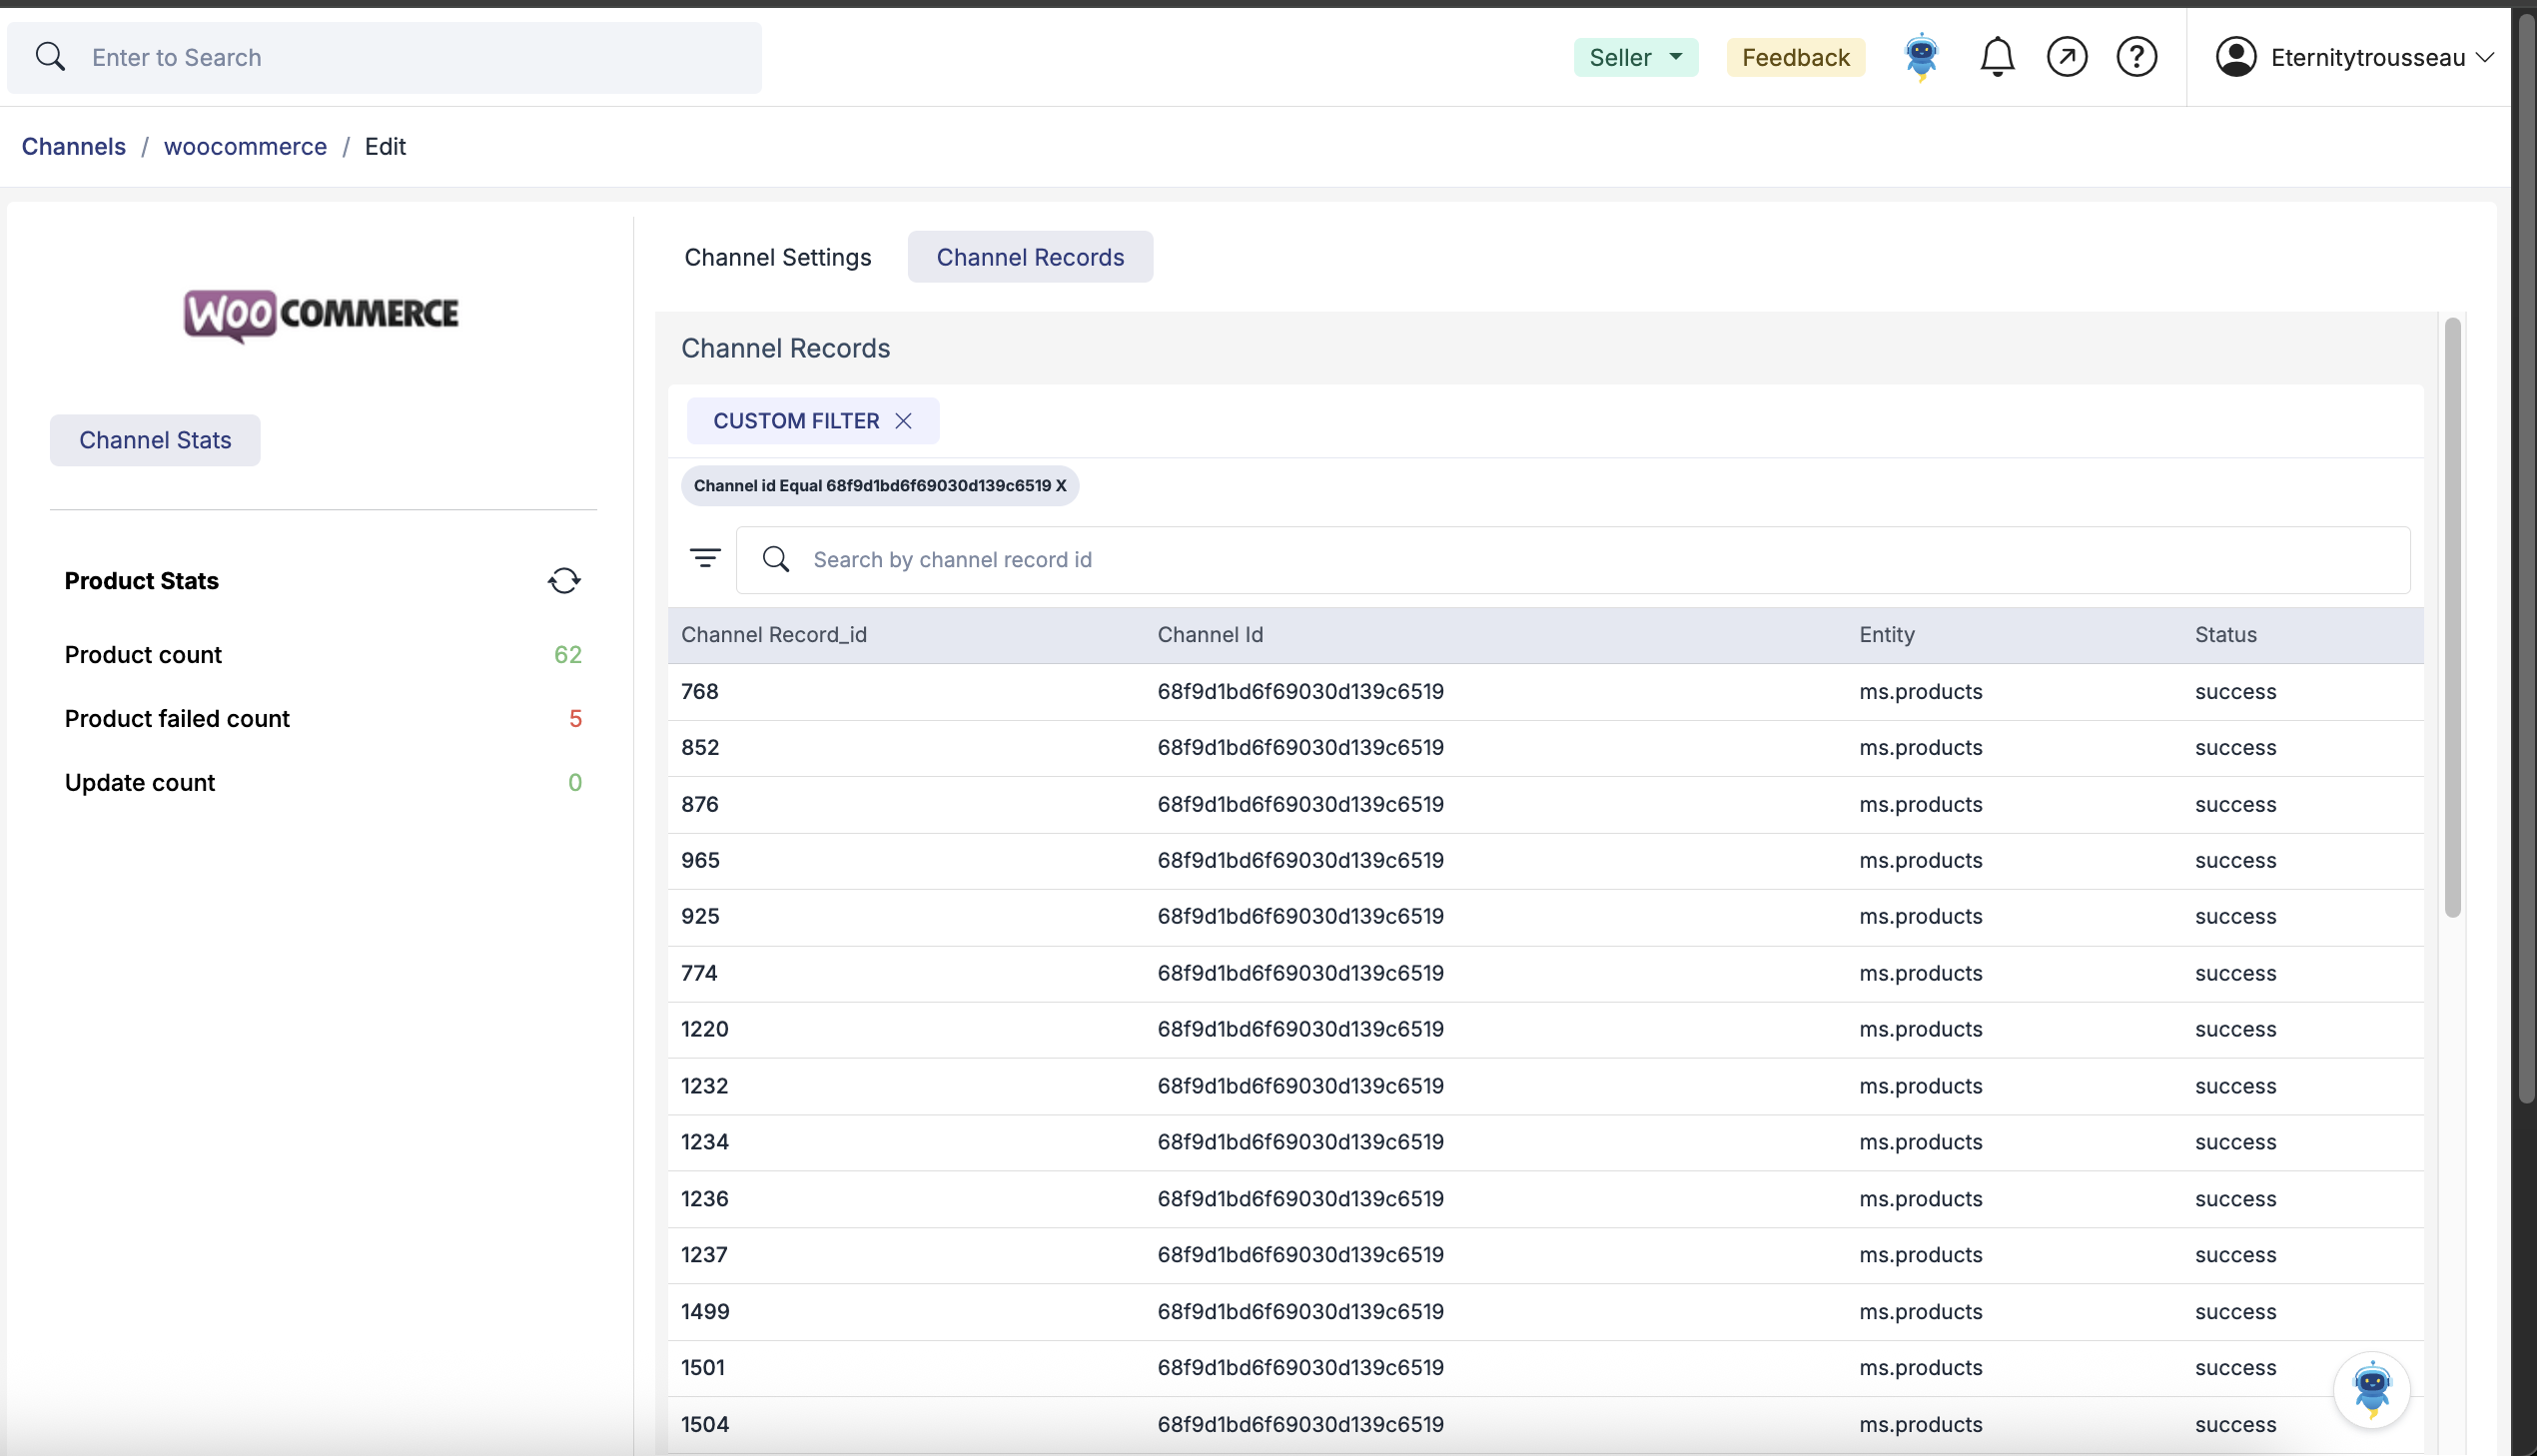The width and height of the screenshot is (2537, 1456).
Task: Switch to the Channel Settings tab
Action: tap(777, 257)
